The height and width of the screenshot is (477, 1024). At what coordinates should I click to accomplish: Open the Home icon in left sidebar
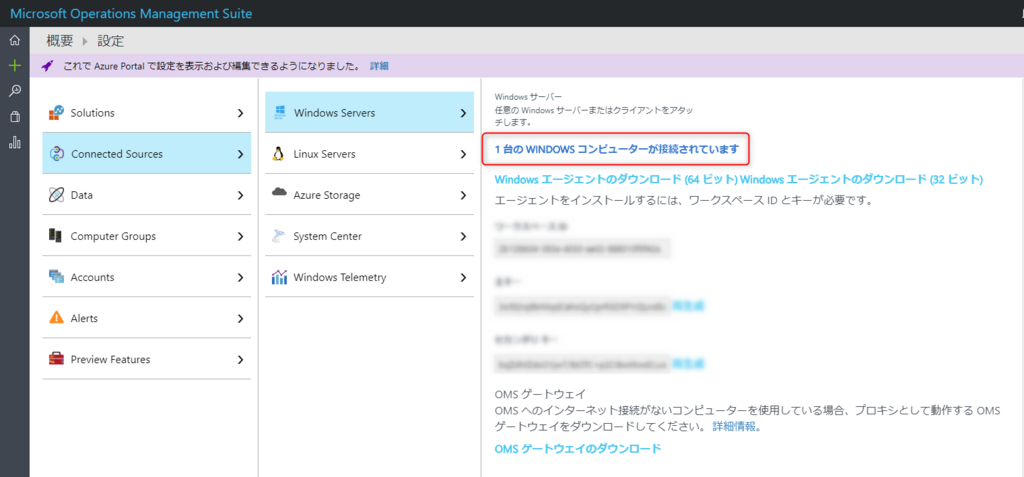coord(14,41)
